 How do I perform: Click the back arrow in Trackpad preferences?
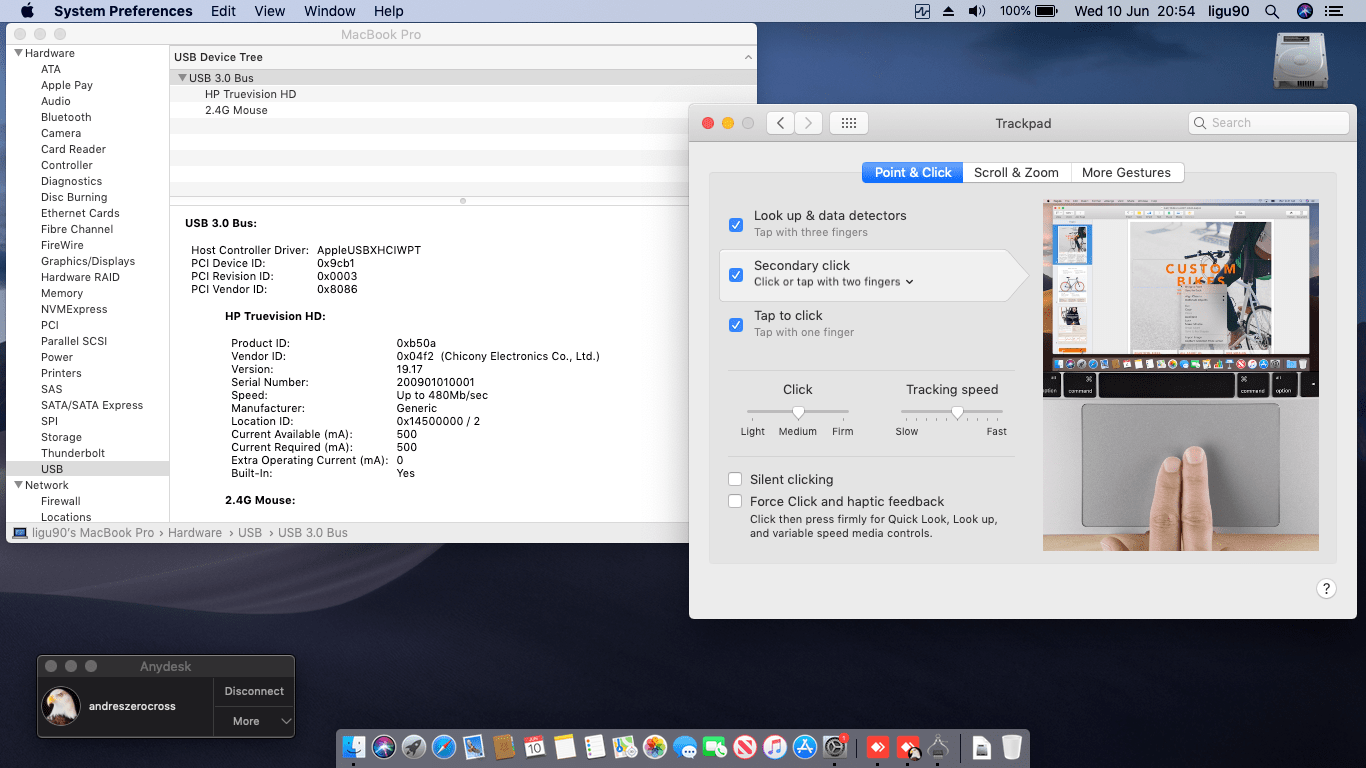780,123
